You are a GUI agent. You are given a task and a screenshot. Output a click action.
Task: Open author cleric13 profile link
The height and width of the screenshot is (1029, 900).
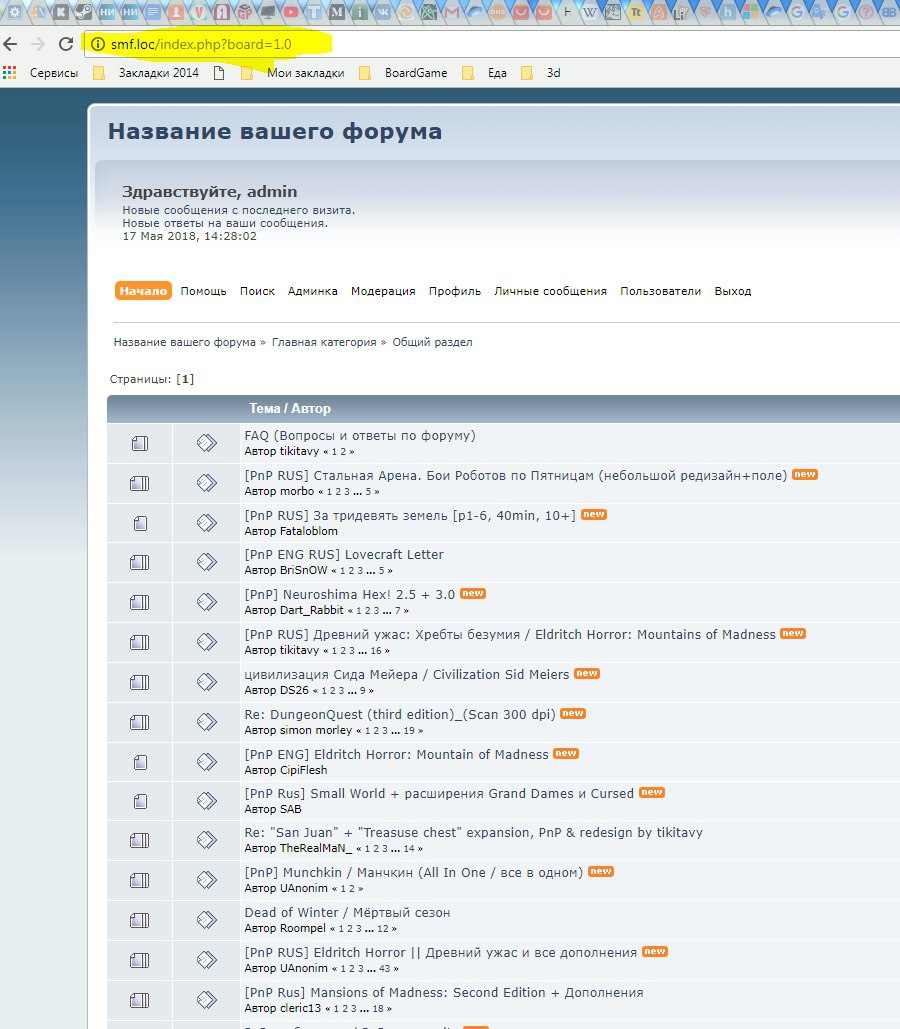(x=301, y=1008)
